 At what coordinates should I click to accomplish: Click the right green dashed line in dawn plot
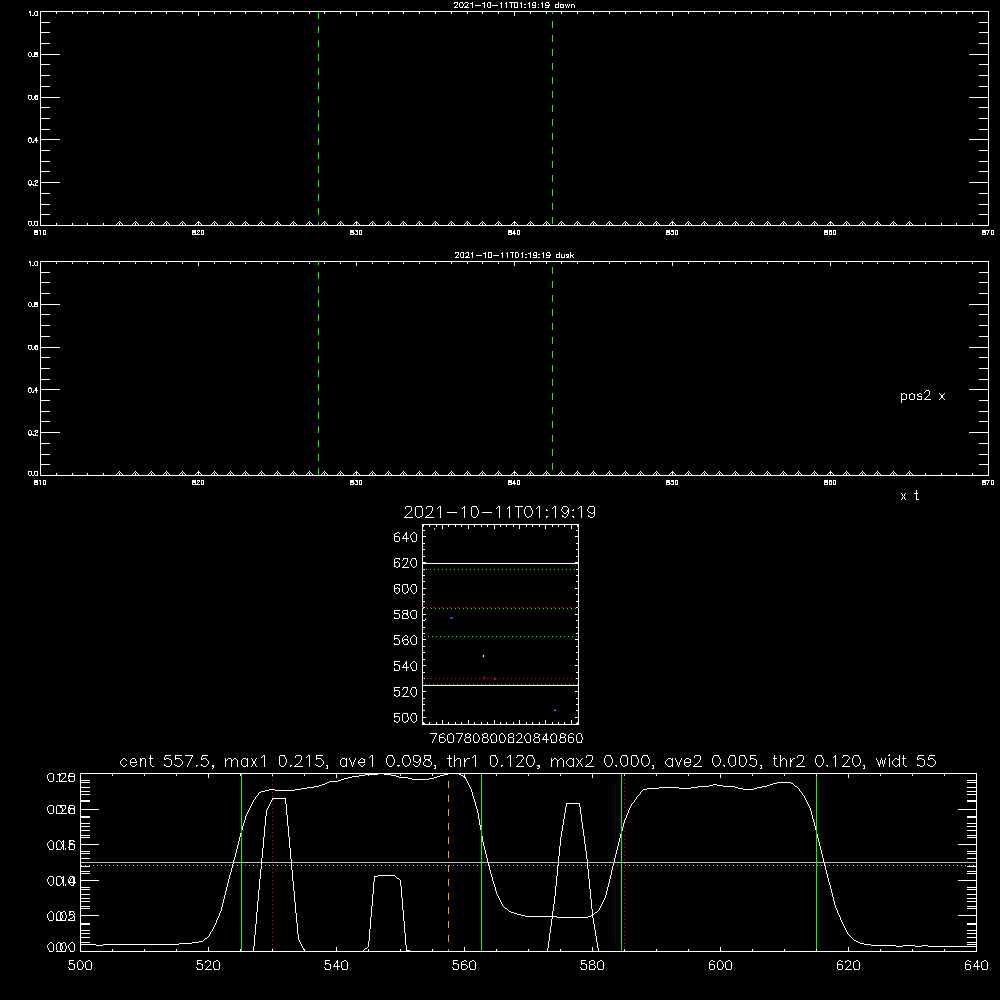pos(552,119)
